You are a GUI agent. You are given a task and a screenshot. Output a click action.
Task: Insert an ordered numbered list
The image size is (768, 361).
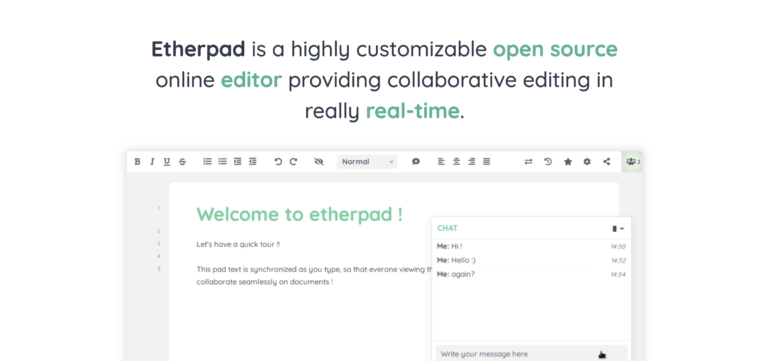[x=208, y=162]
